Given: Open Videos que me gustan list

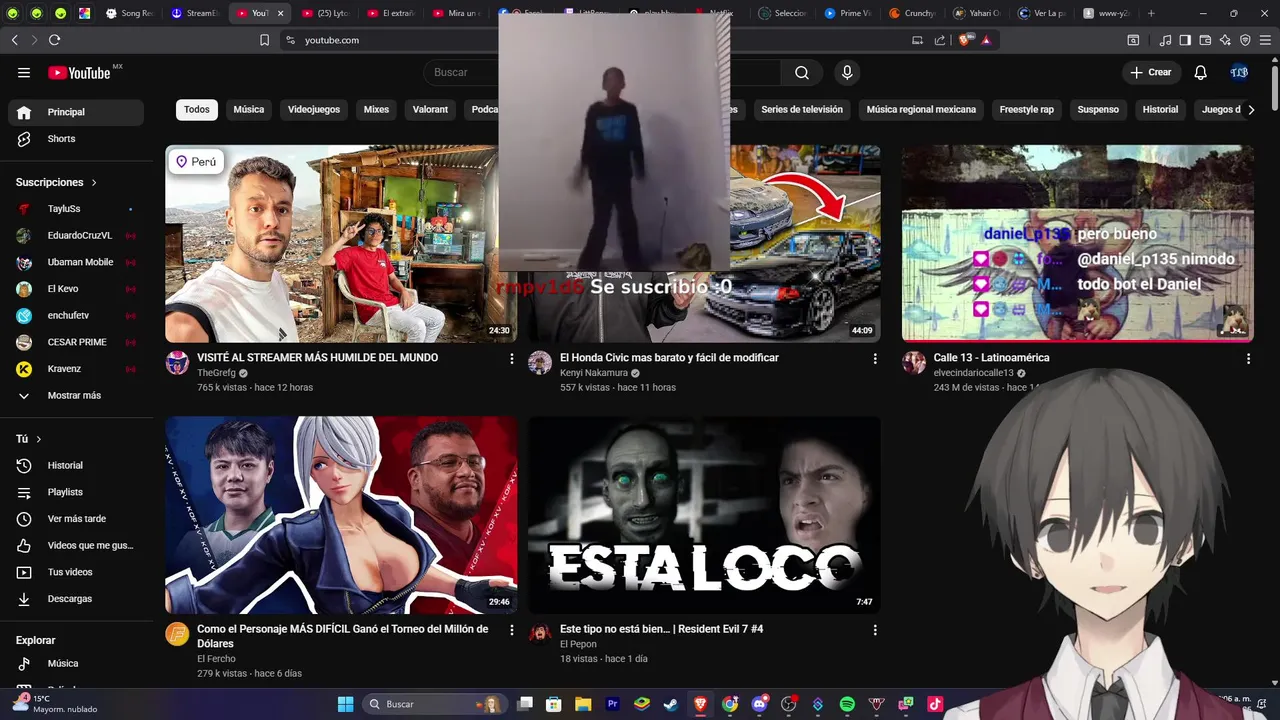Looking at the screenshot, I should coord(76,545).
